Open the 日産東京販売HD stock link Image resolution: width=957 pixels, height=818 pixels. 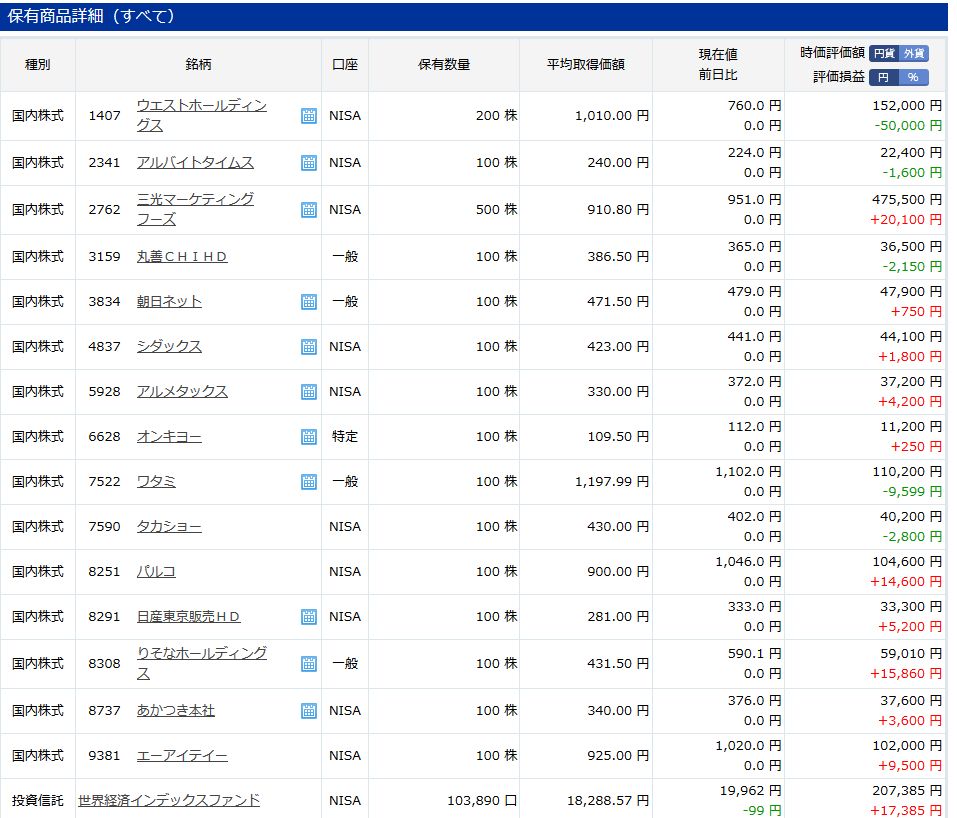tap(189, 617)
